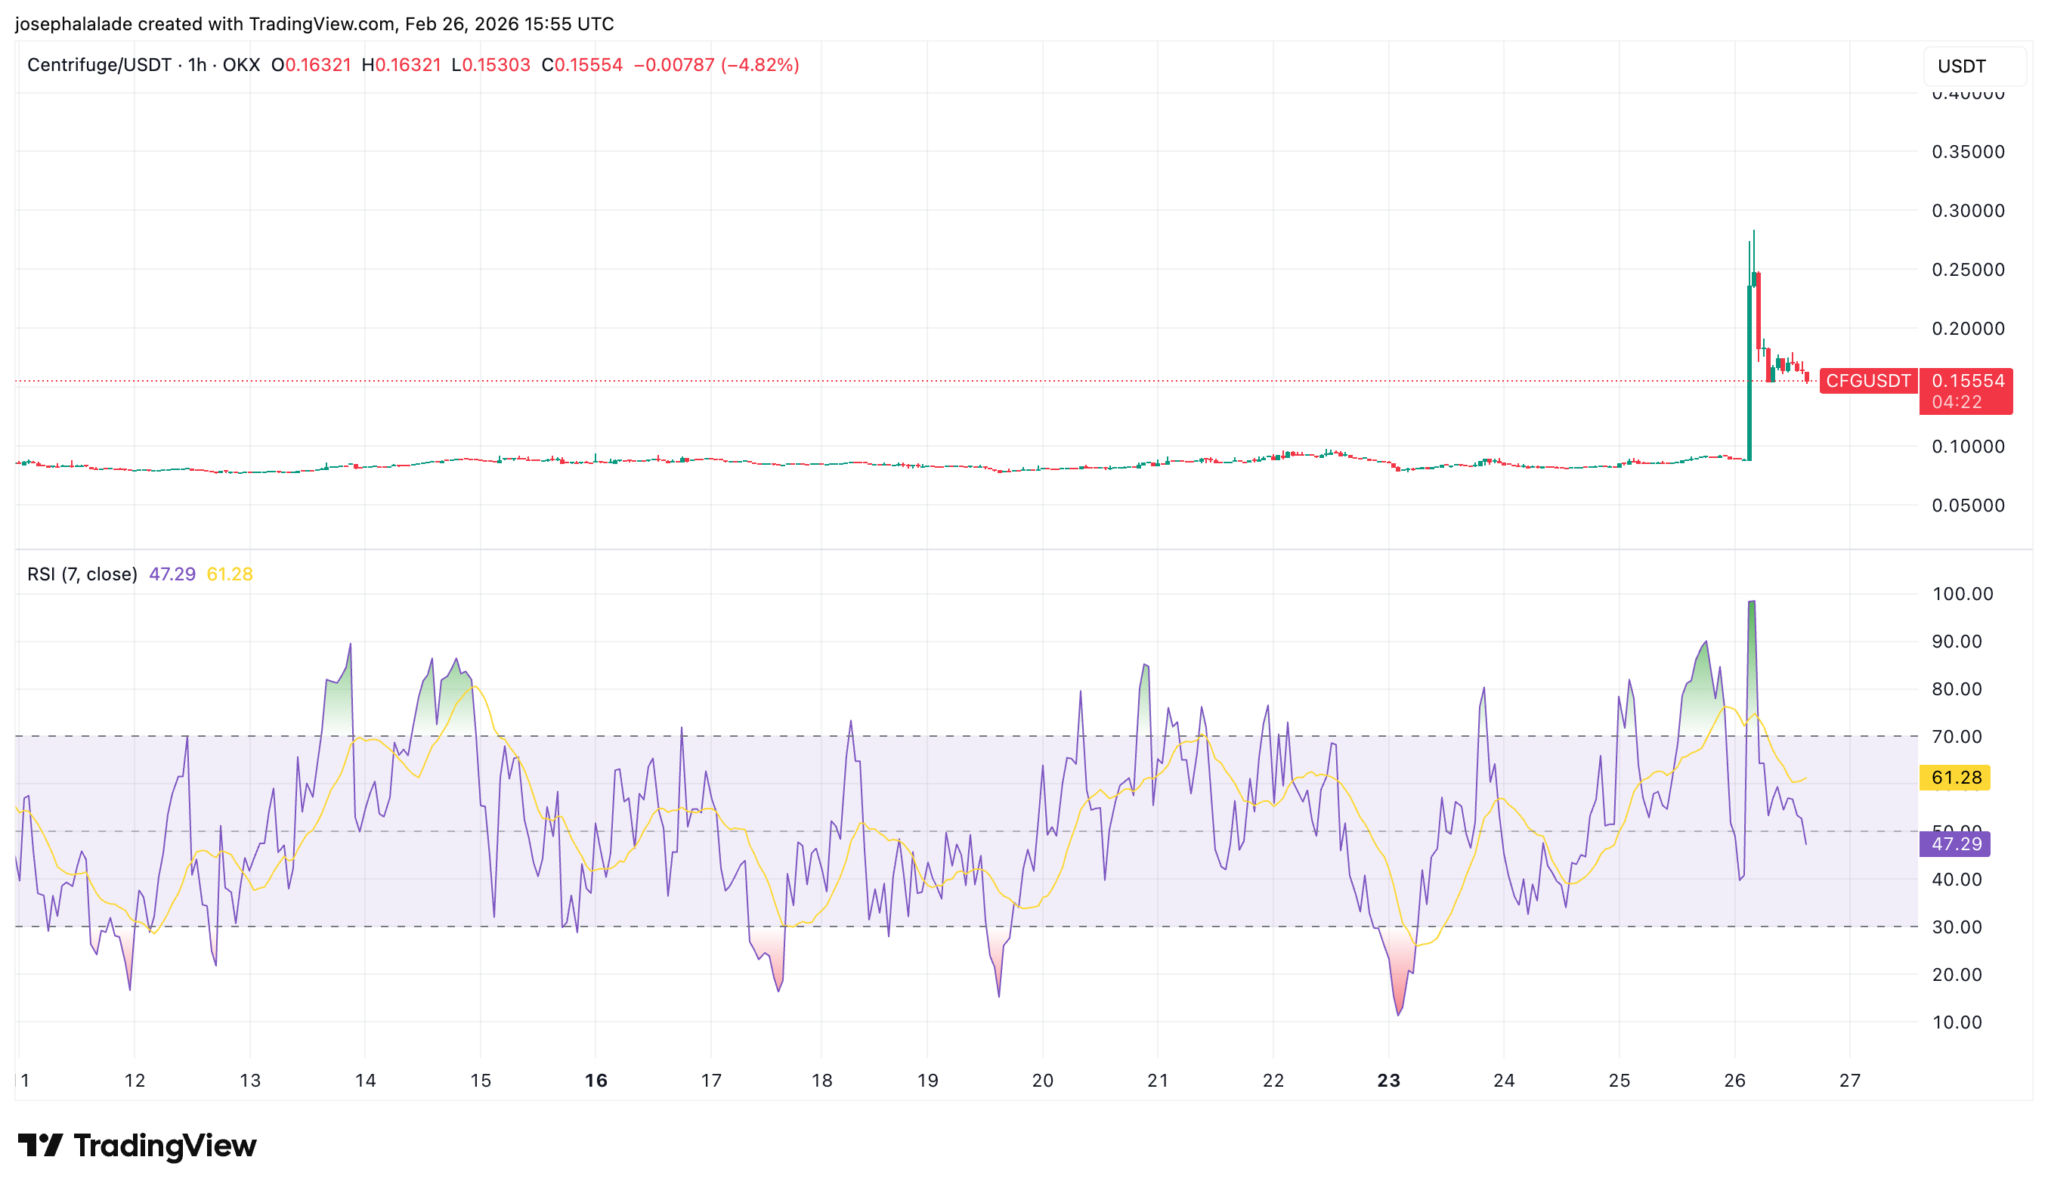Click date 26 on time axis
2048x1191 pixels.
[x=1734, y=1080]
